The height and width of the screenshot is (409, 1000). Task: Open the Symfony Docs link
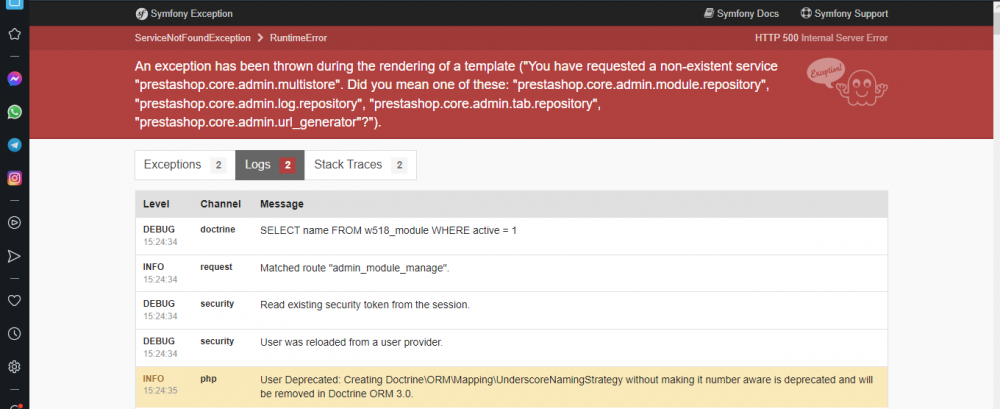[741, 13]
